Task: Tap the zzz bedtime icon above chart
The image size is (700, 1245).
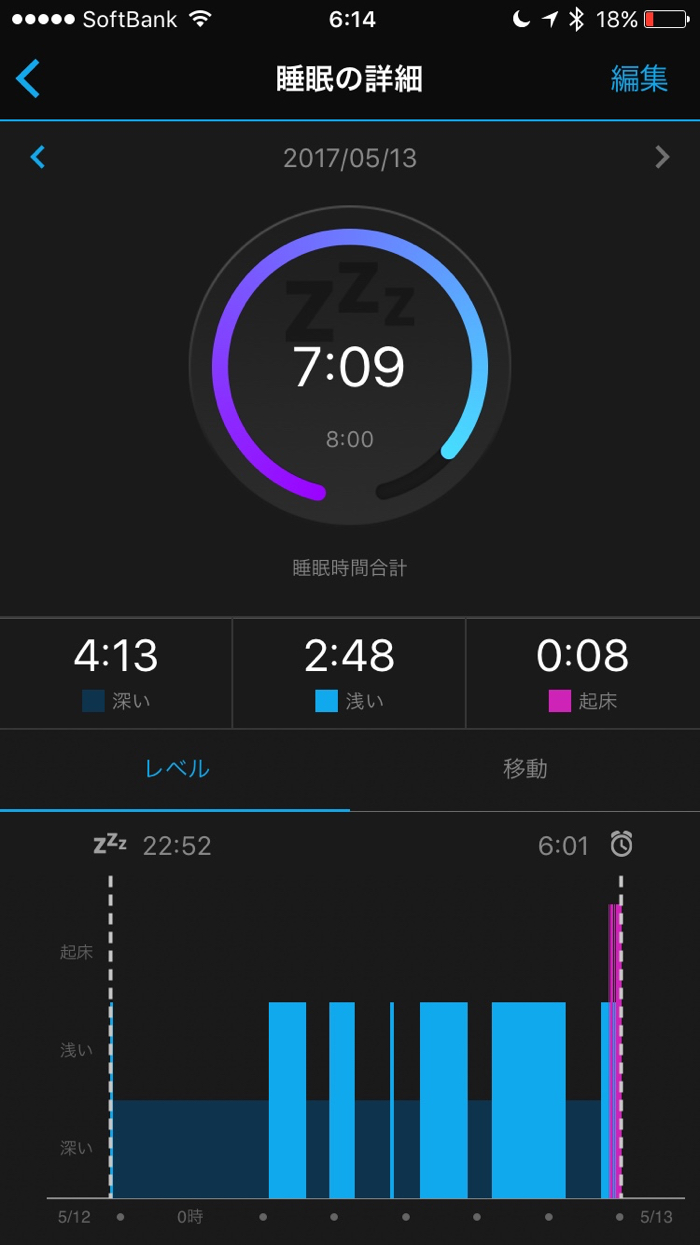Action: pos(110,845)
